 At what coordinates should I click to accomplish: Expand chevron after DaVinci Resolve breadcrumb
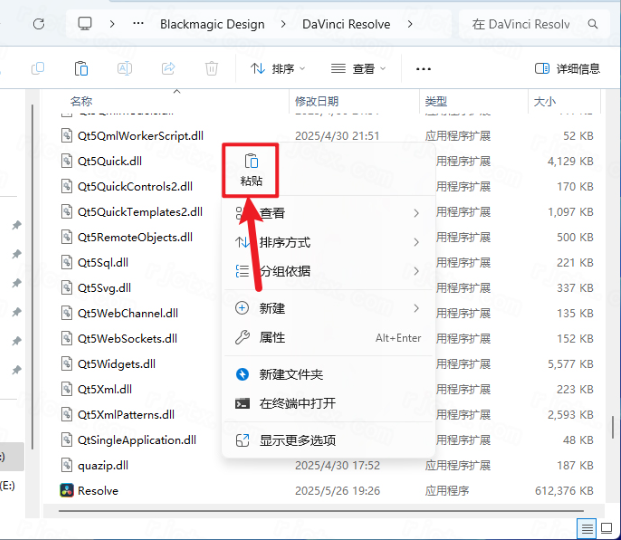point(410,24)
